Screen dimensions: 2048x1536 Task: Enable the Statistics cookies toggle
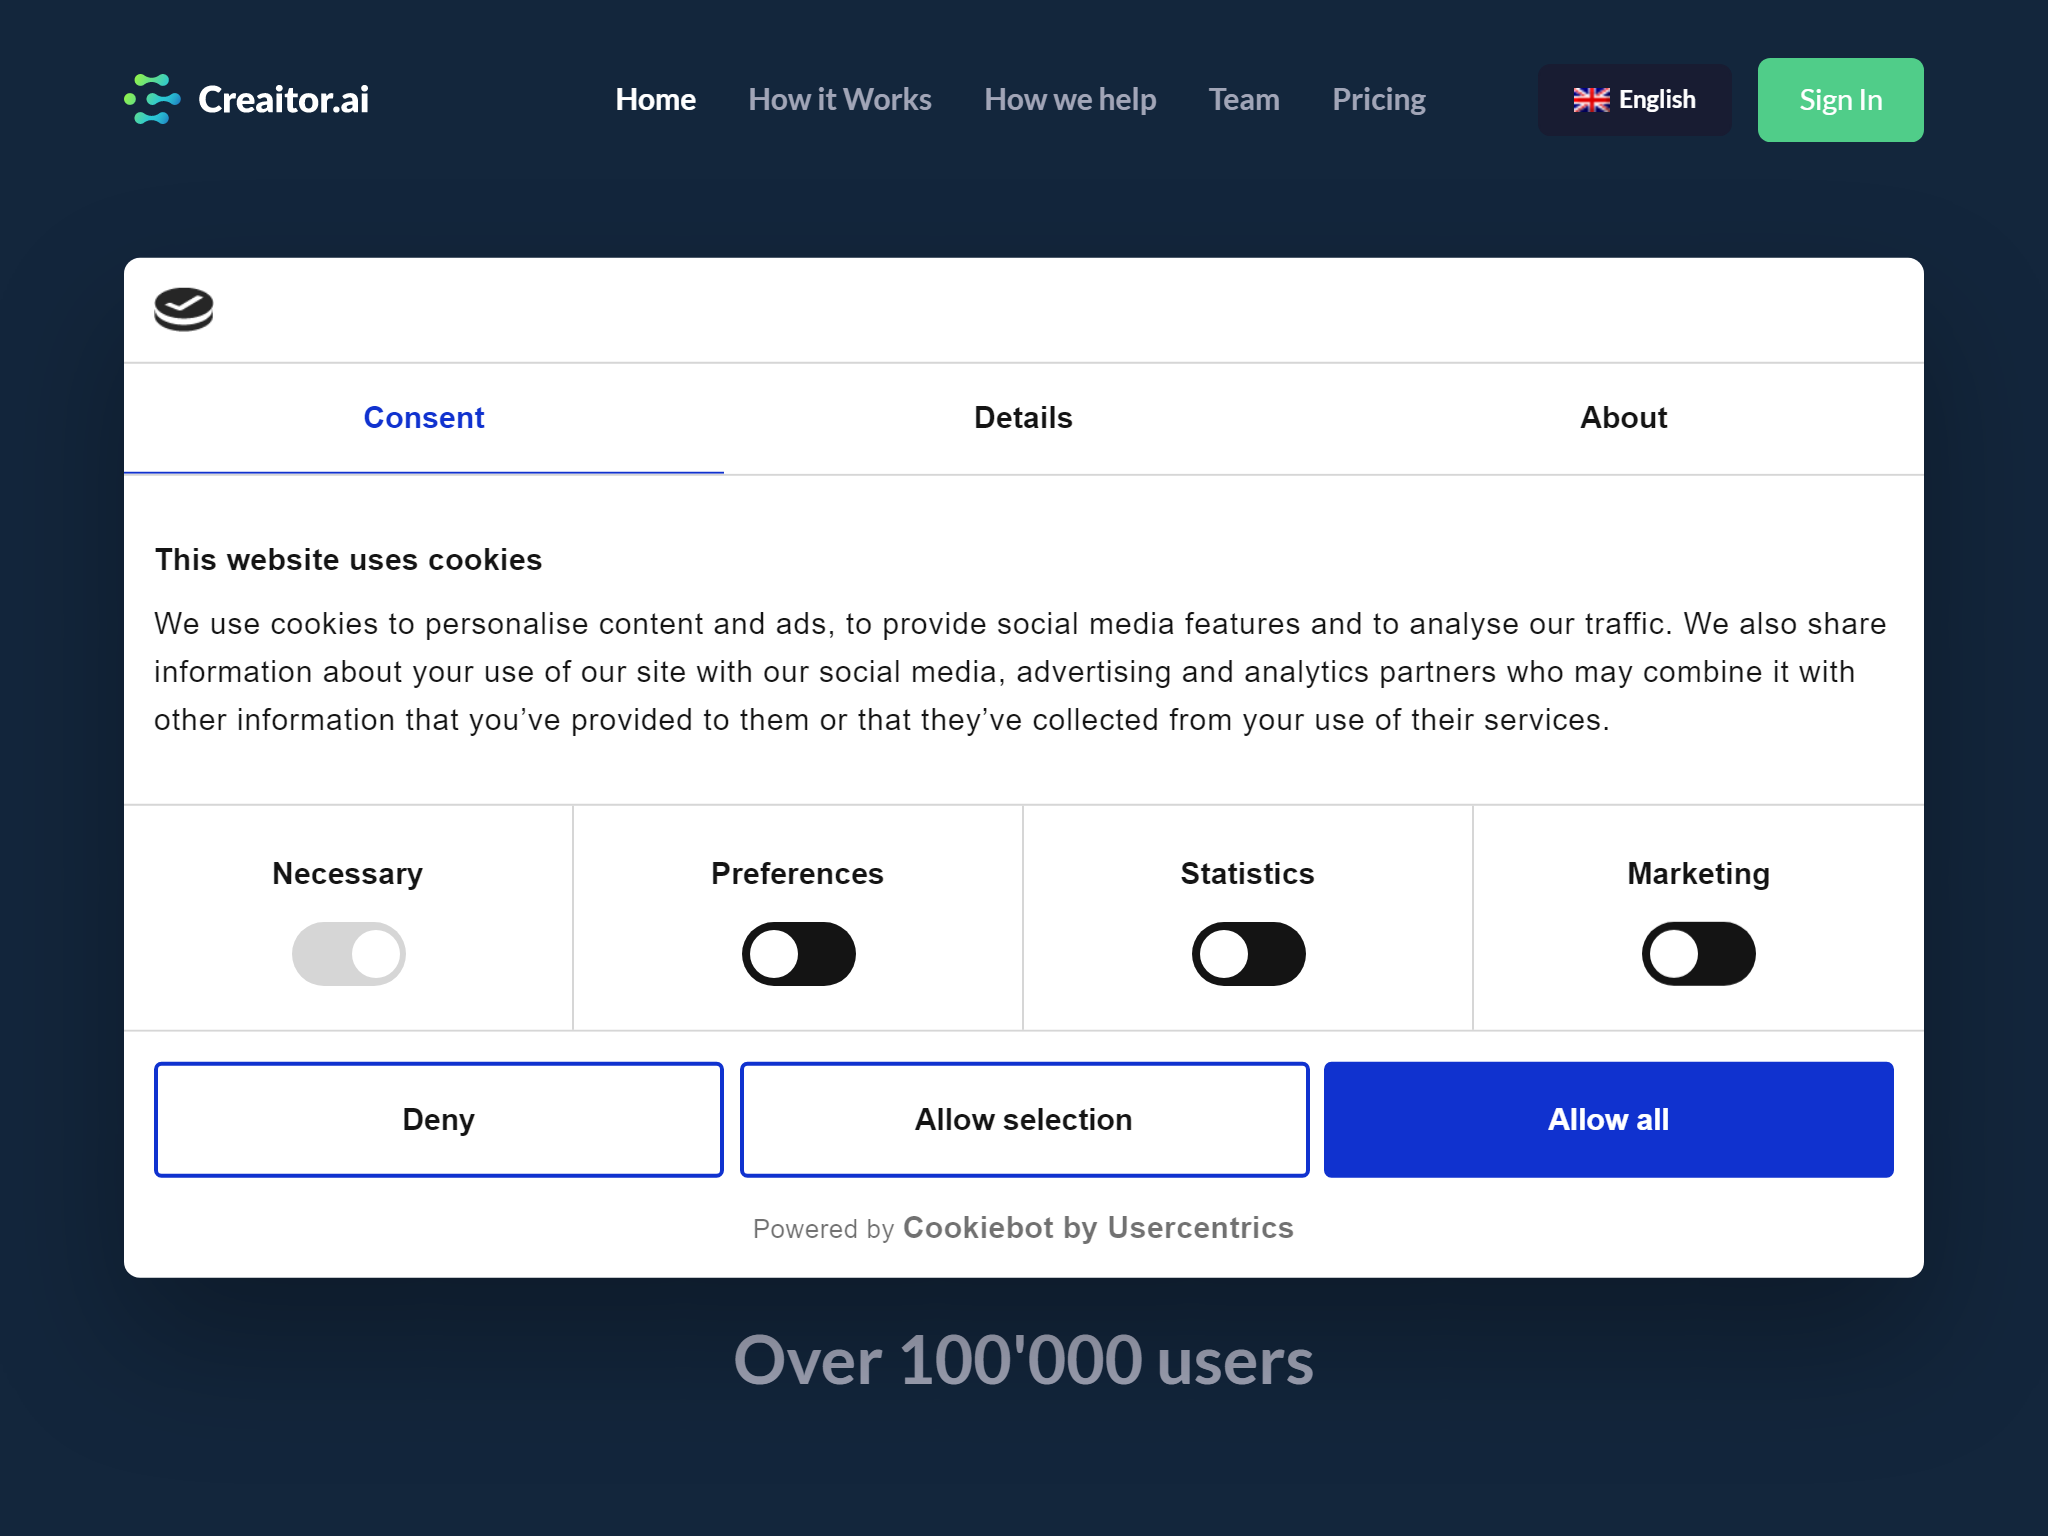tap(1248, 954)
